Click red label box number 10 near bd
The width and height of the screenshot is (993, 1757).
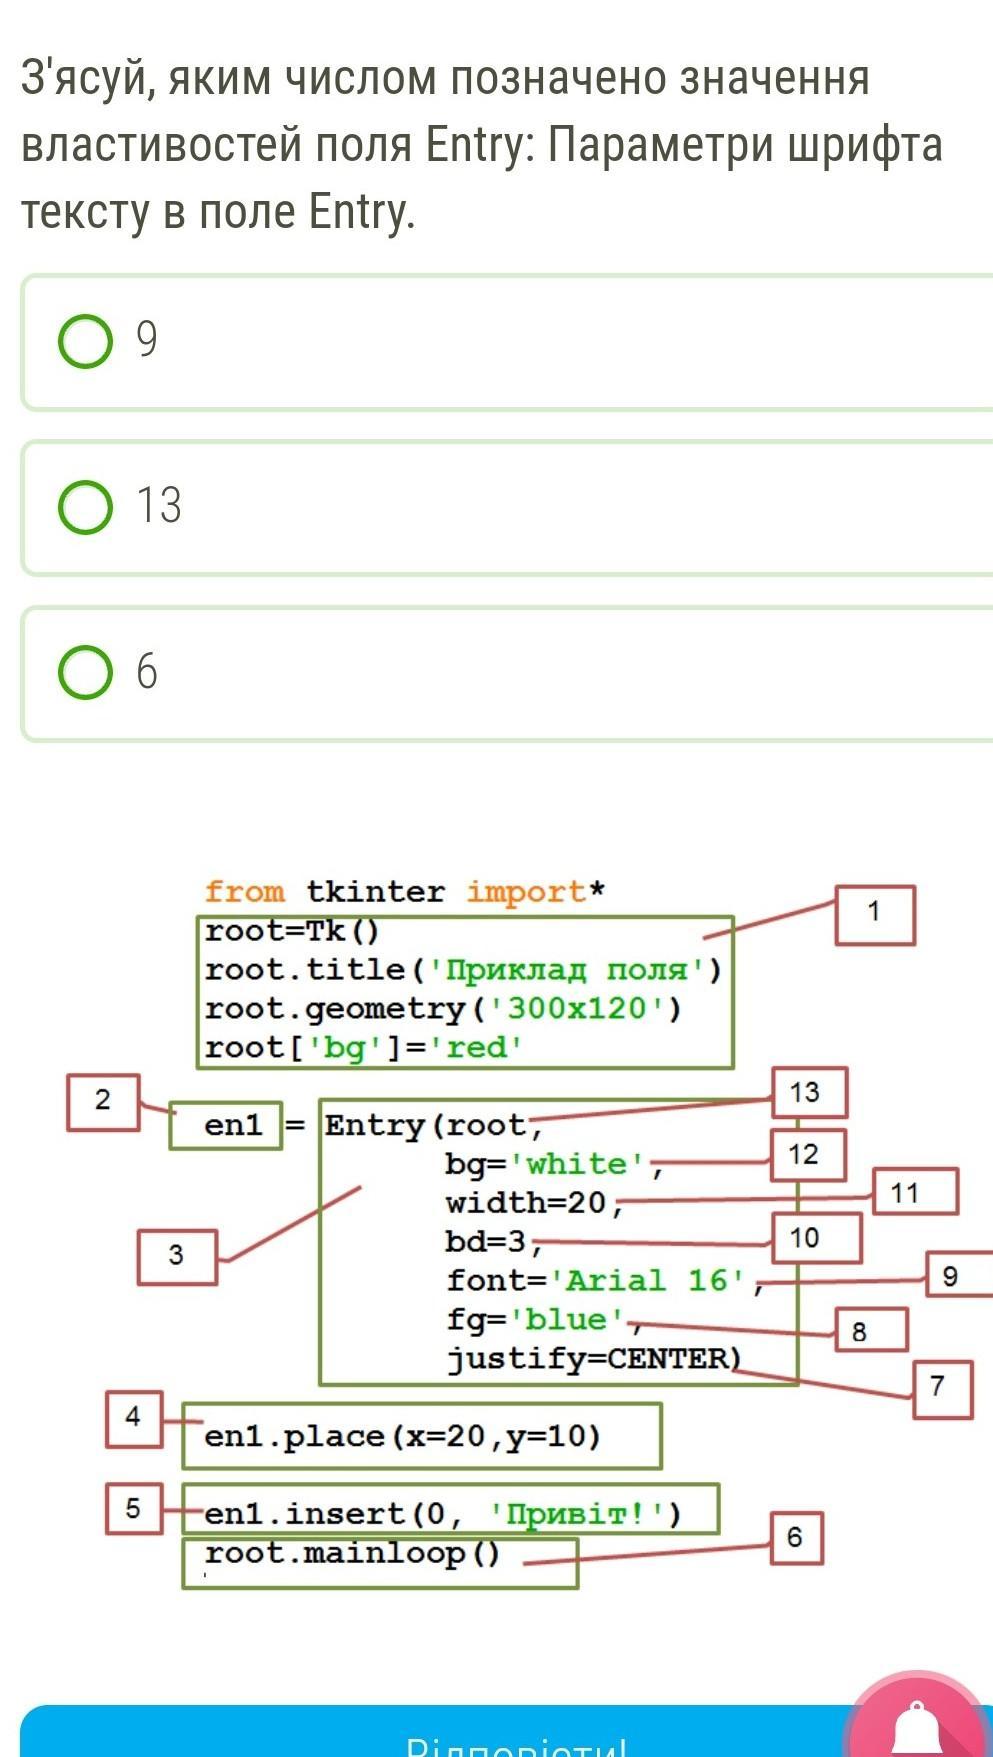[x=817, y=1239]
